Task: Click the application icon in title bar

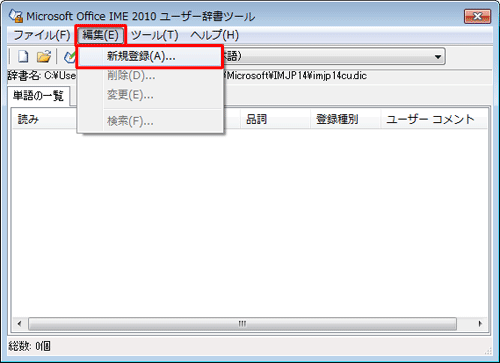Action: [16, 16]
